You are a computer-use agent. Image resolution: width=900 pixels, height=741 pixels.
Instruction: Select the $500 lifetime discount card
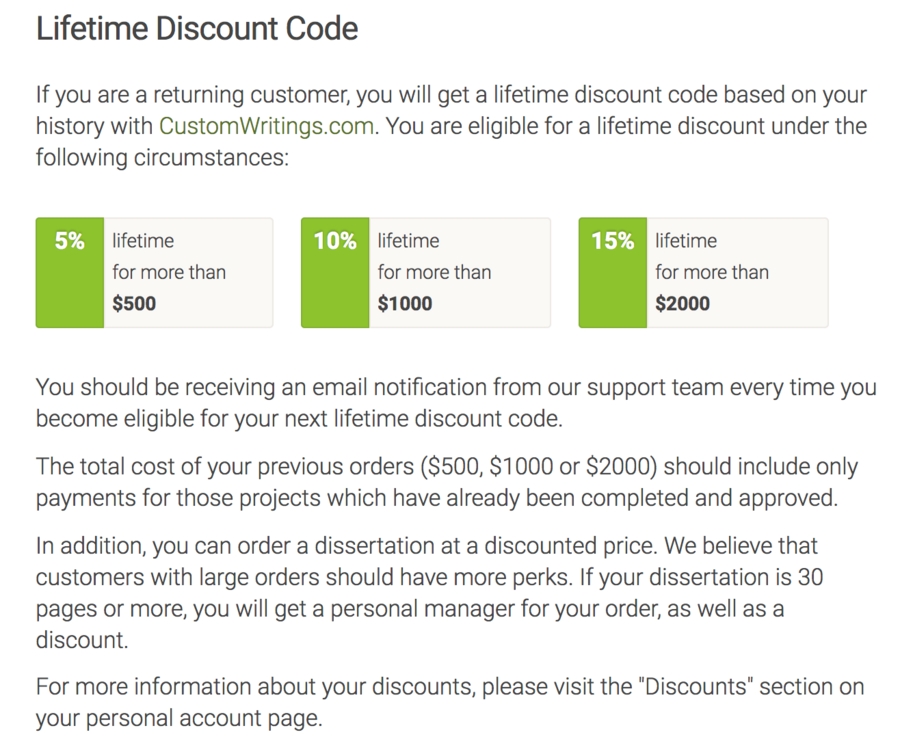[154, 273]
